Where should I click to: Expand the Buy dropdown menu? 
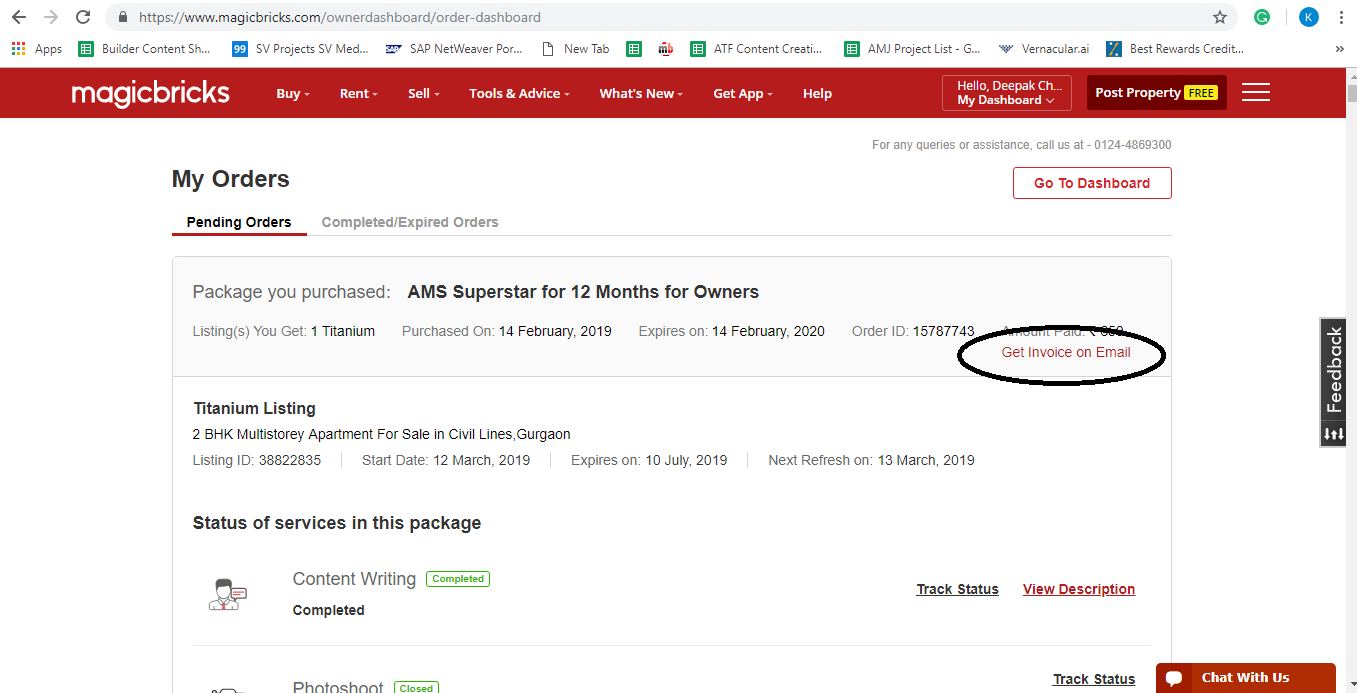pyautogui.click(x=292, y=93)
